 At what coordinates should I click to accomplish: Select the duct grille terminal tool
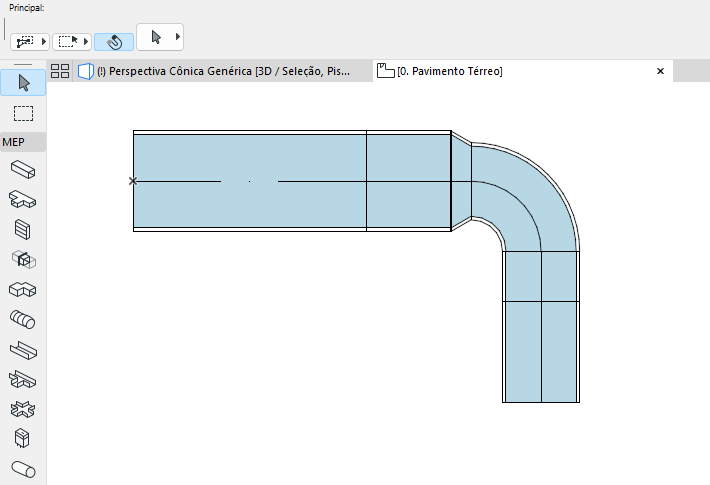(23, 230)
